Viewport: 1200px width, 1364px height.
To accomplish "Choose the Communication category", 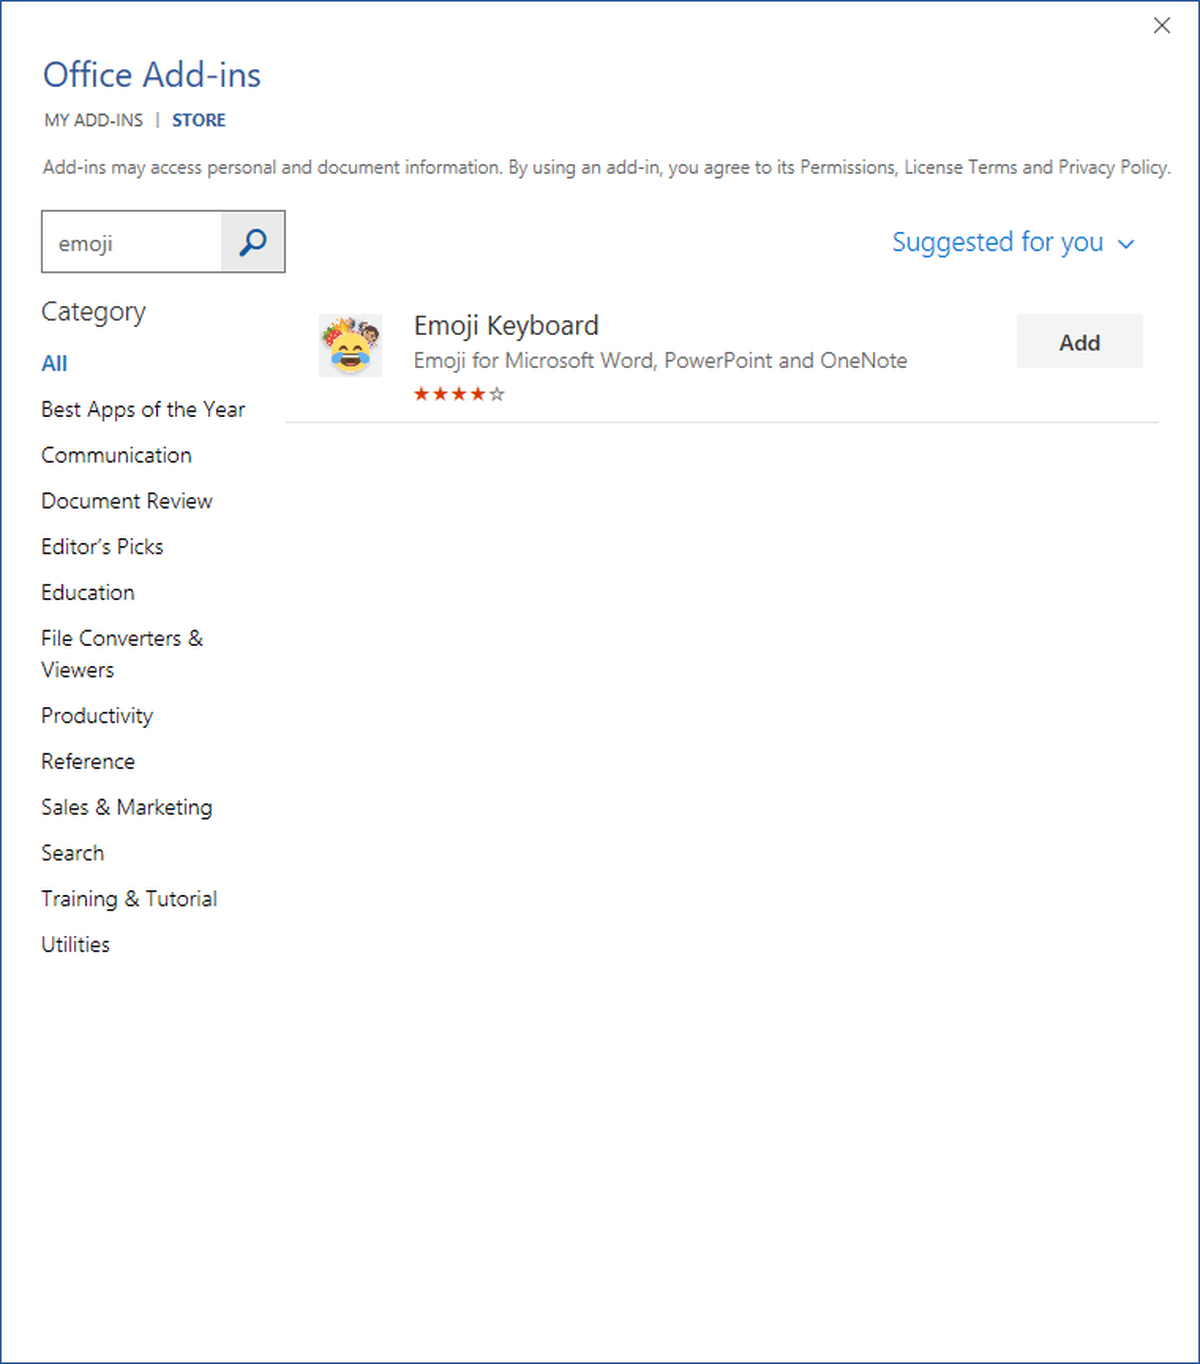I will tap(116, 455).
